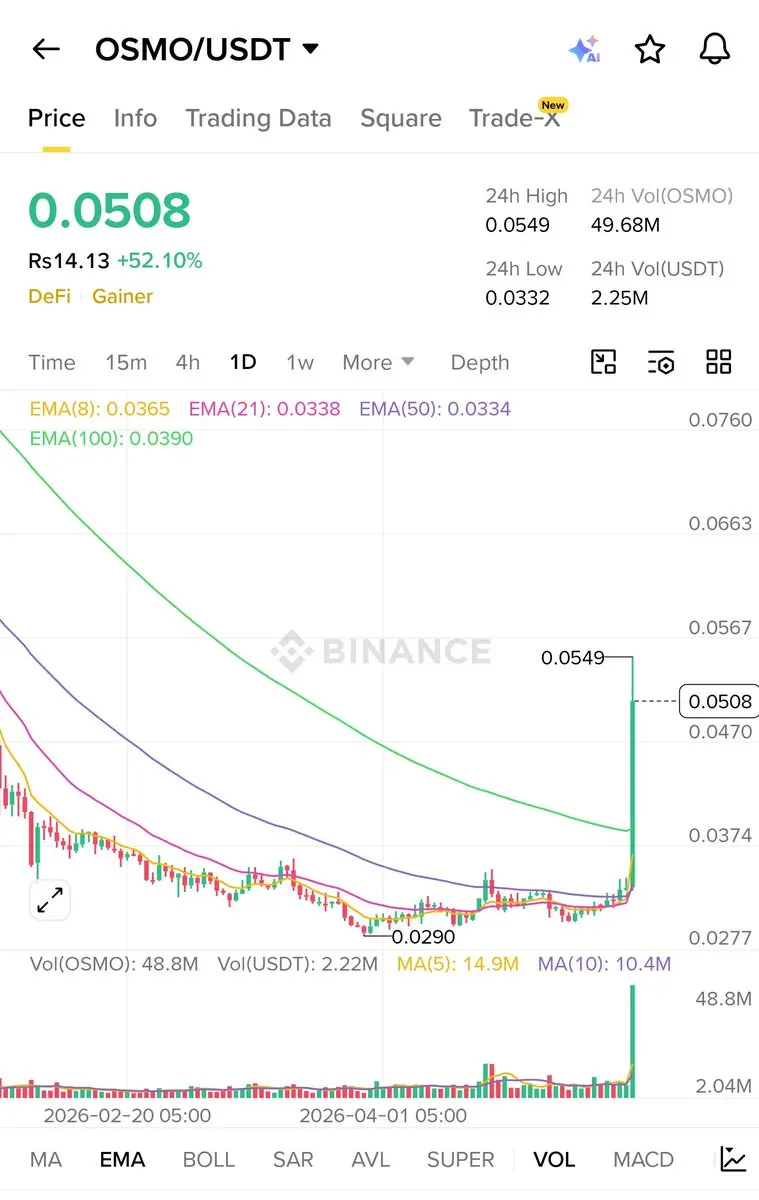The width and height of the screenshot is (759, 1200).
Task: Tap the EMA(100): 0.0390 legend
Action: 111,438
